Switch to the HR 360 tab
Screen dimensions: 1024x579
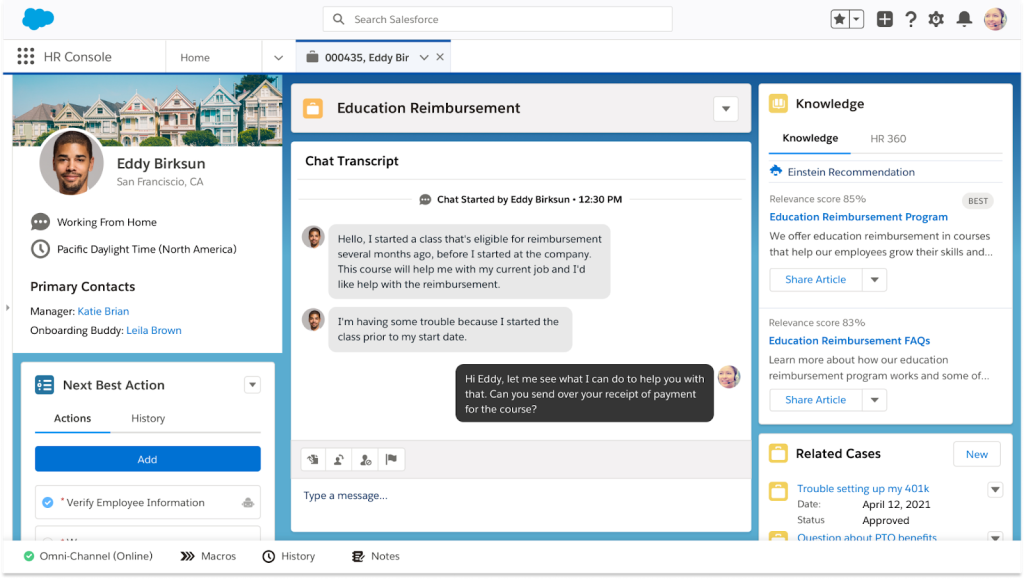point(888,138)
